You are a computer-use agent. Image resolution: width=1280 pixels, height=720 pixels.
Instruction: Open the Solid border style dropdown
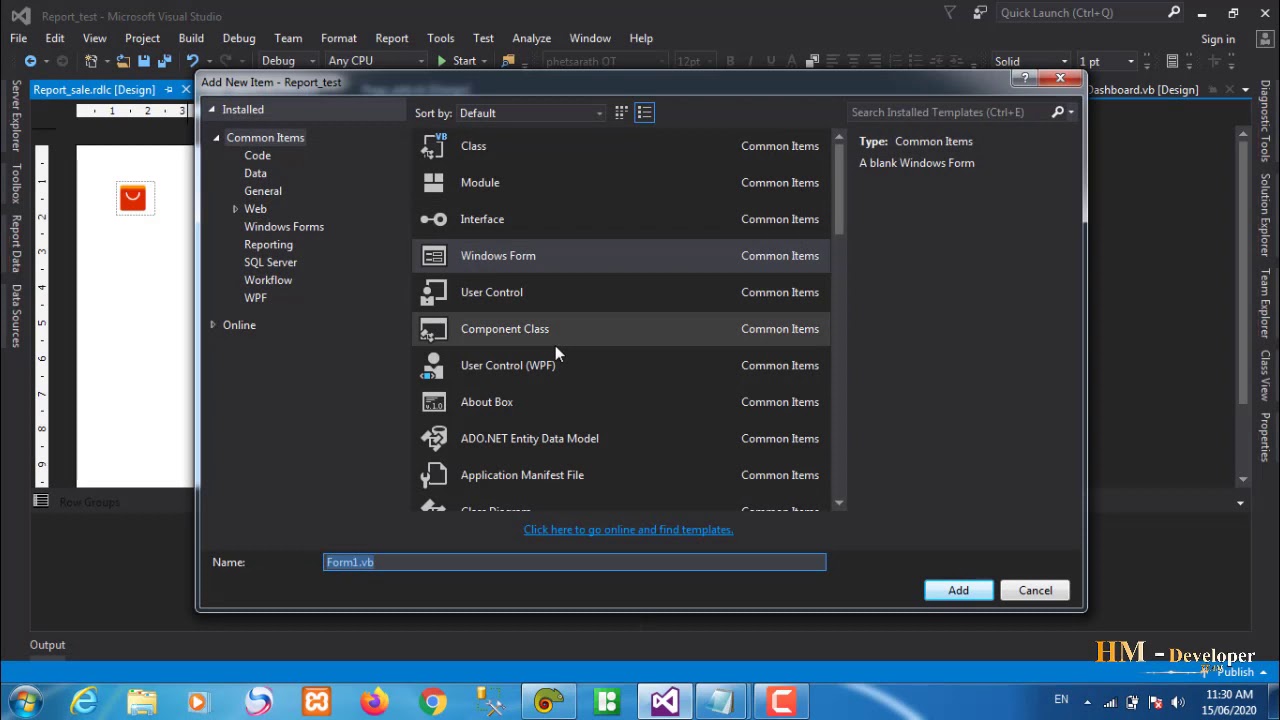1030,61
